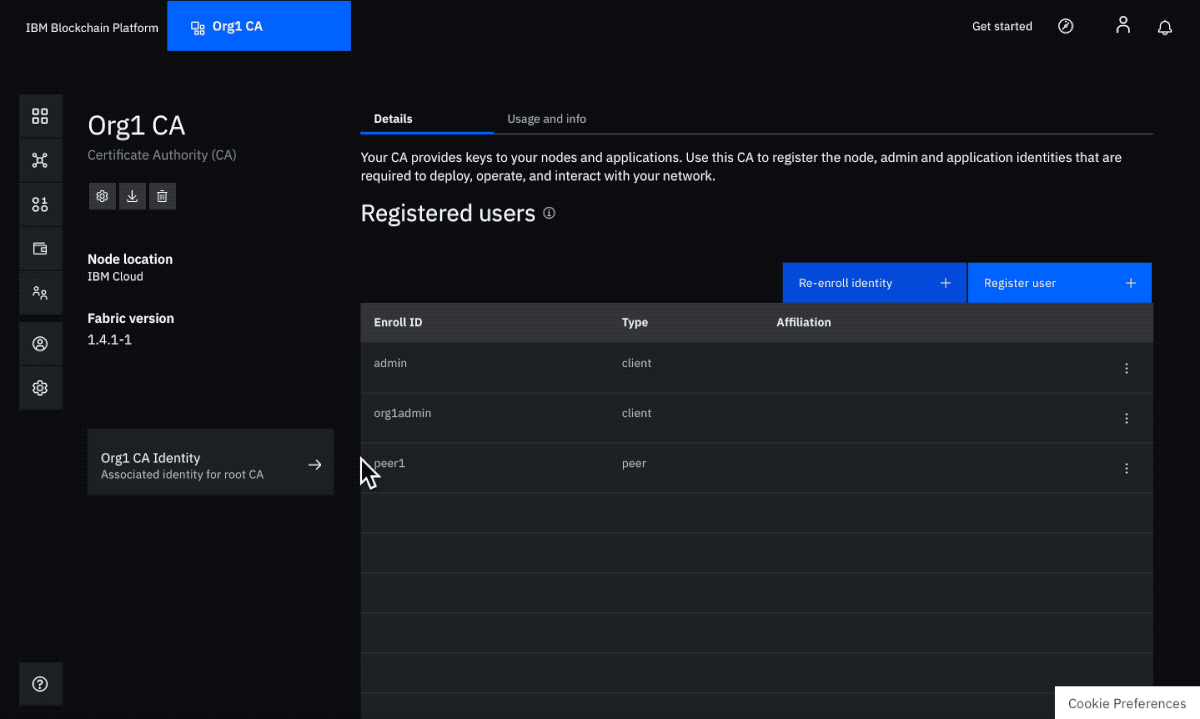This screenshot has height=719, width=1200.
Task: Switch to the Usage and info tab
Action: point(547,119)
